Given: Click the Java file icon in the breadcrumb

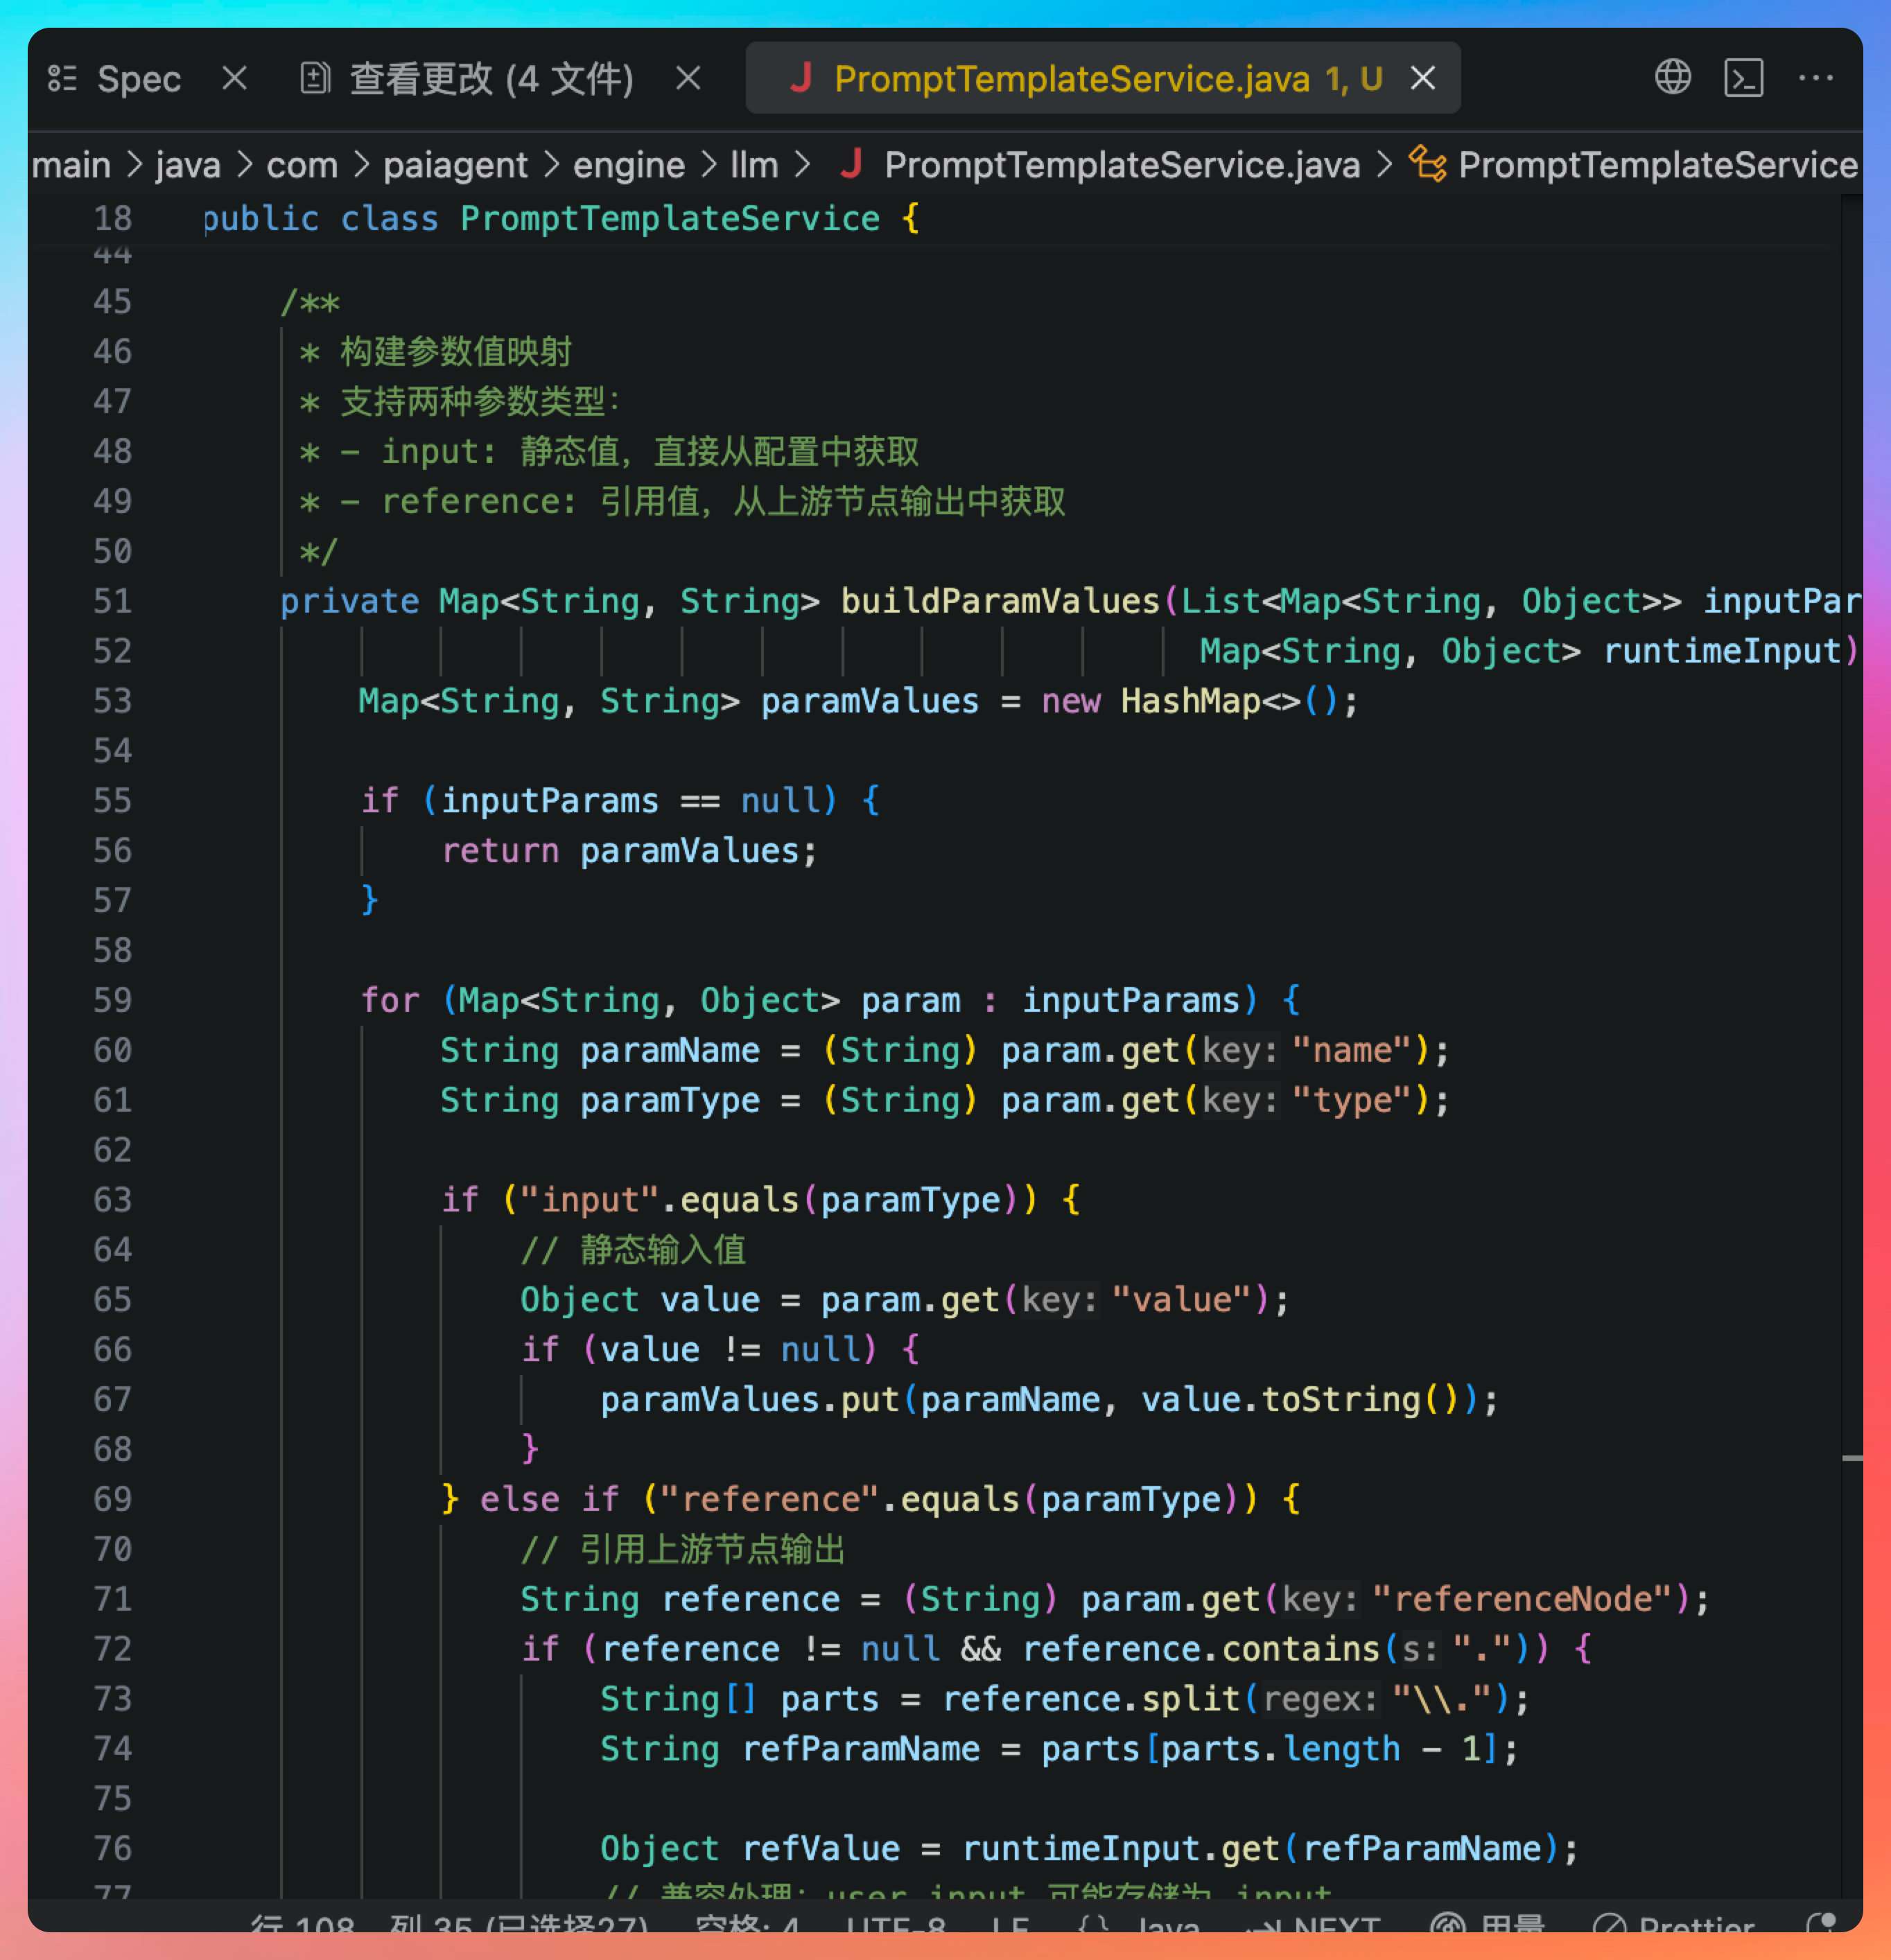Looking at the screenshot, I should coord(851,164).
